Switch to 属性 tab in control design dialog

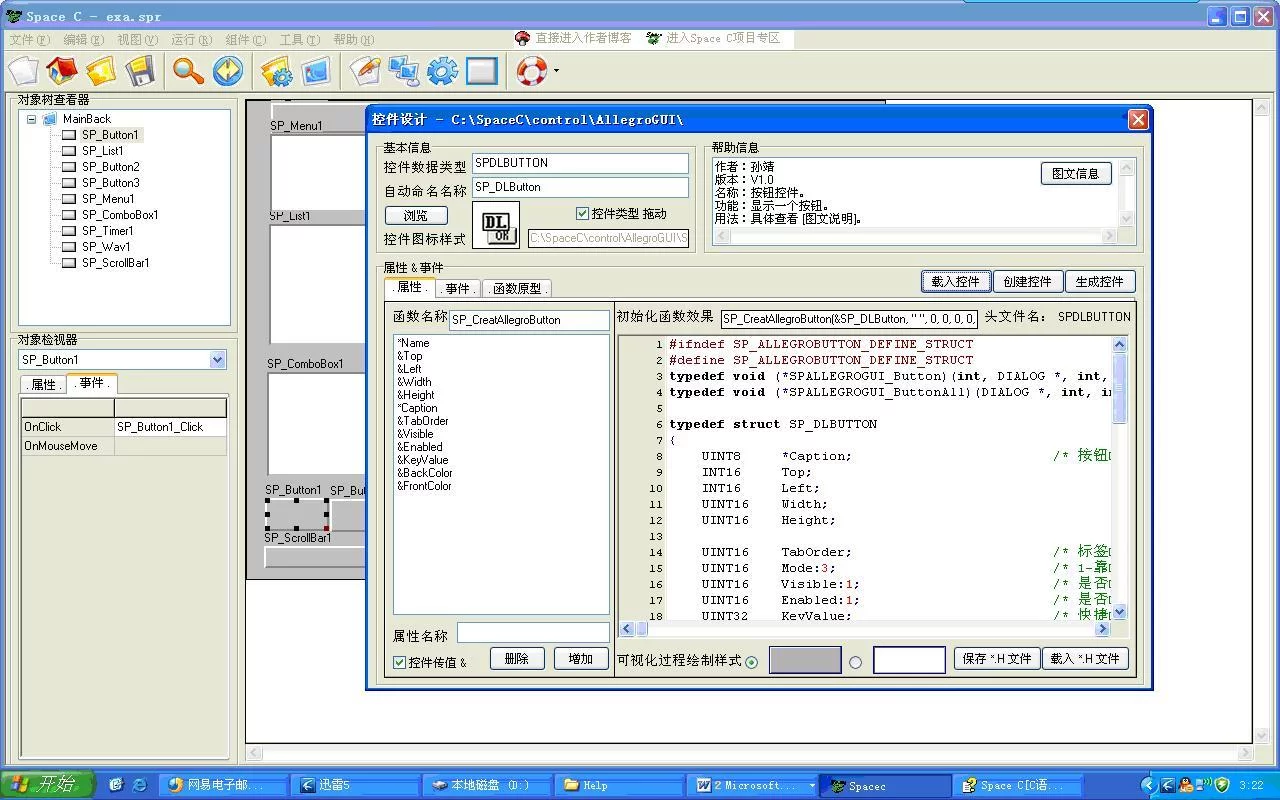click(410, 287)
